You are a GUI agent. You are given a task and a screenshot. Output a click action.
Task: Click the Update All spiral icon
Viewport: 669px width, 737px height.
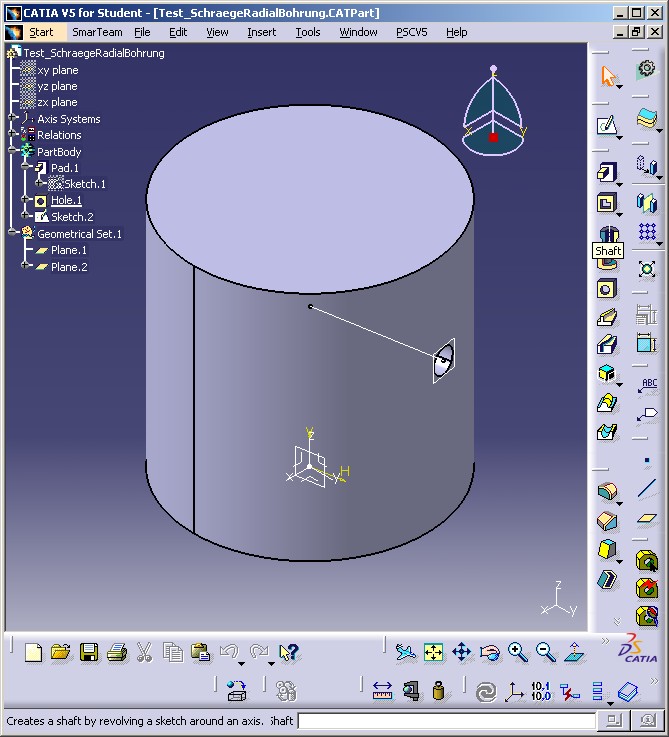pos(486,692)
